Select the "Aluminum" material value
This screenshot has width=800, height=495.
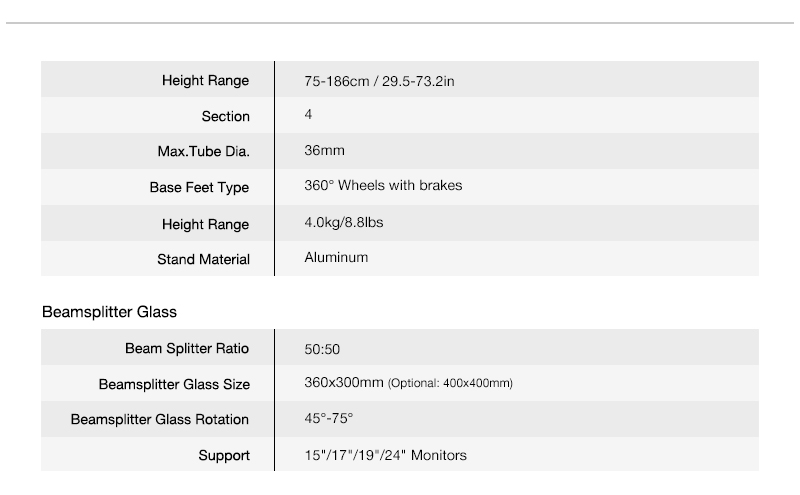(x=336, y=257)
